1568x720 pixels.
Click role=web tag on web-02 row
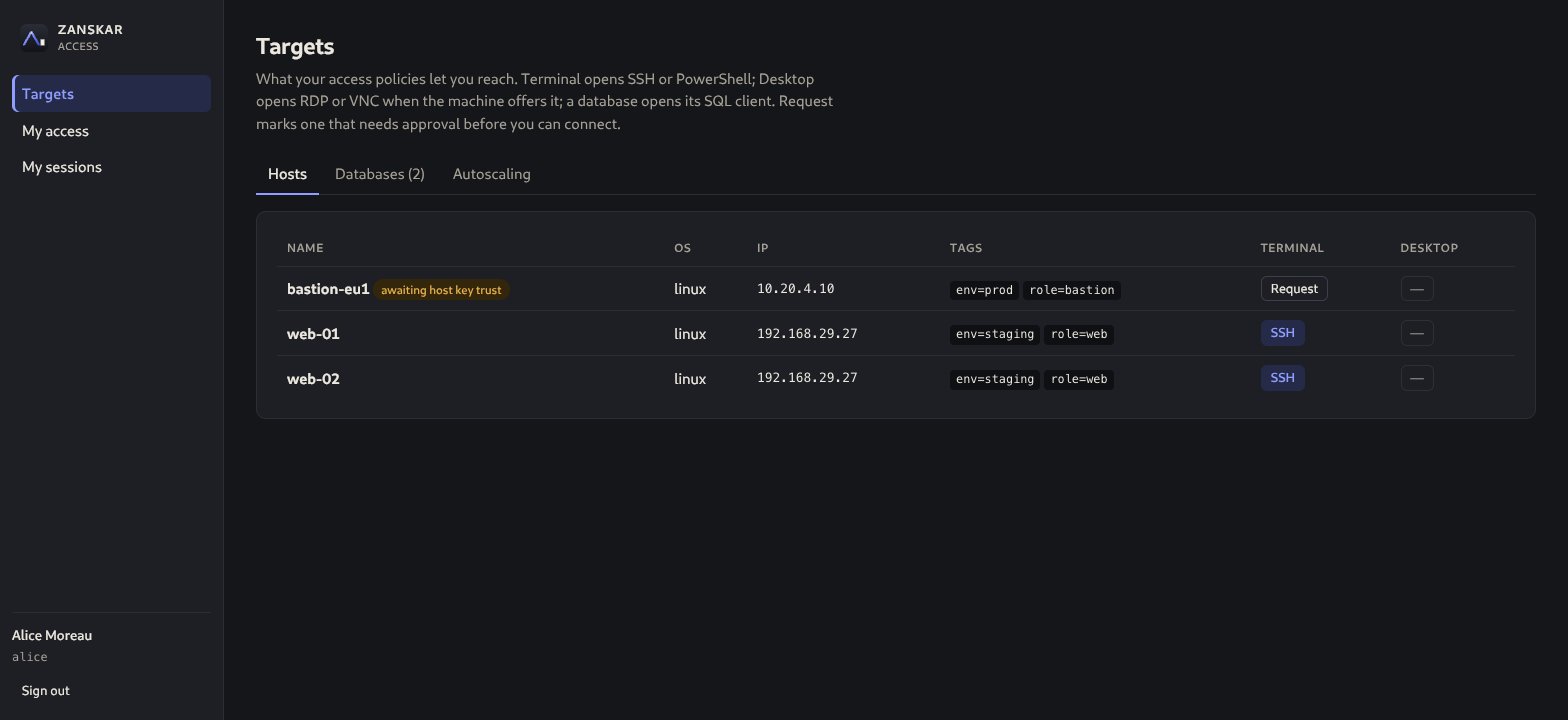pyautogui.click(x=1079, y=379)
